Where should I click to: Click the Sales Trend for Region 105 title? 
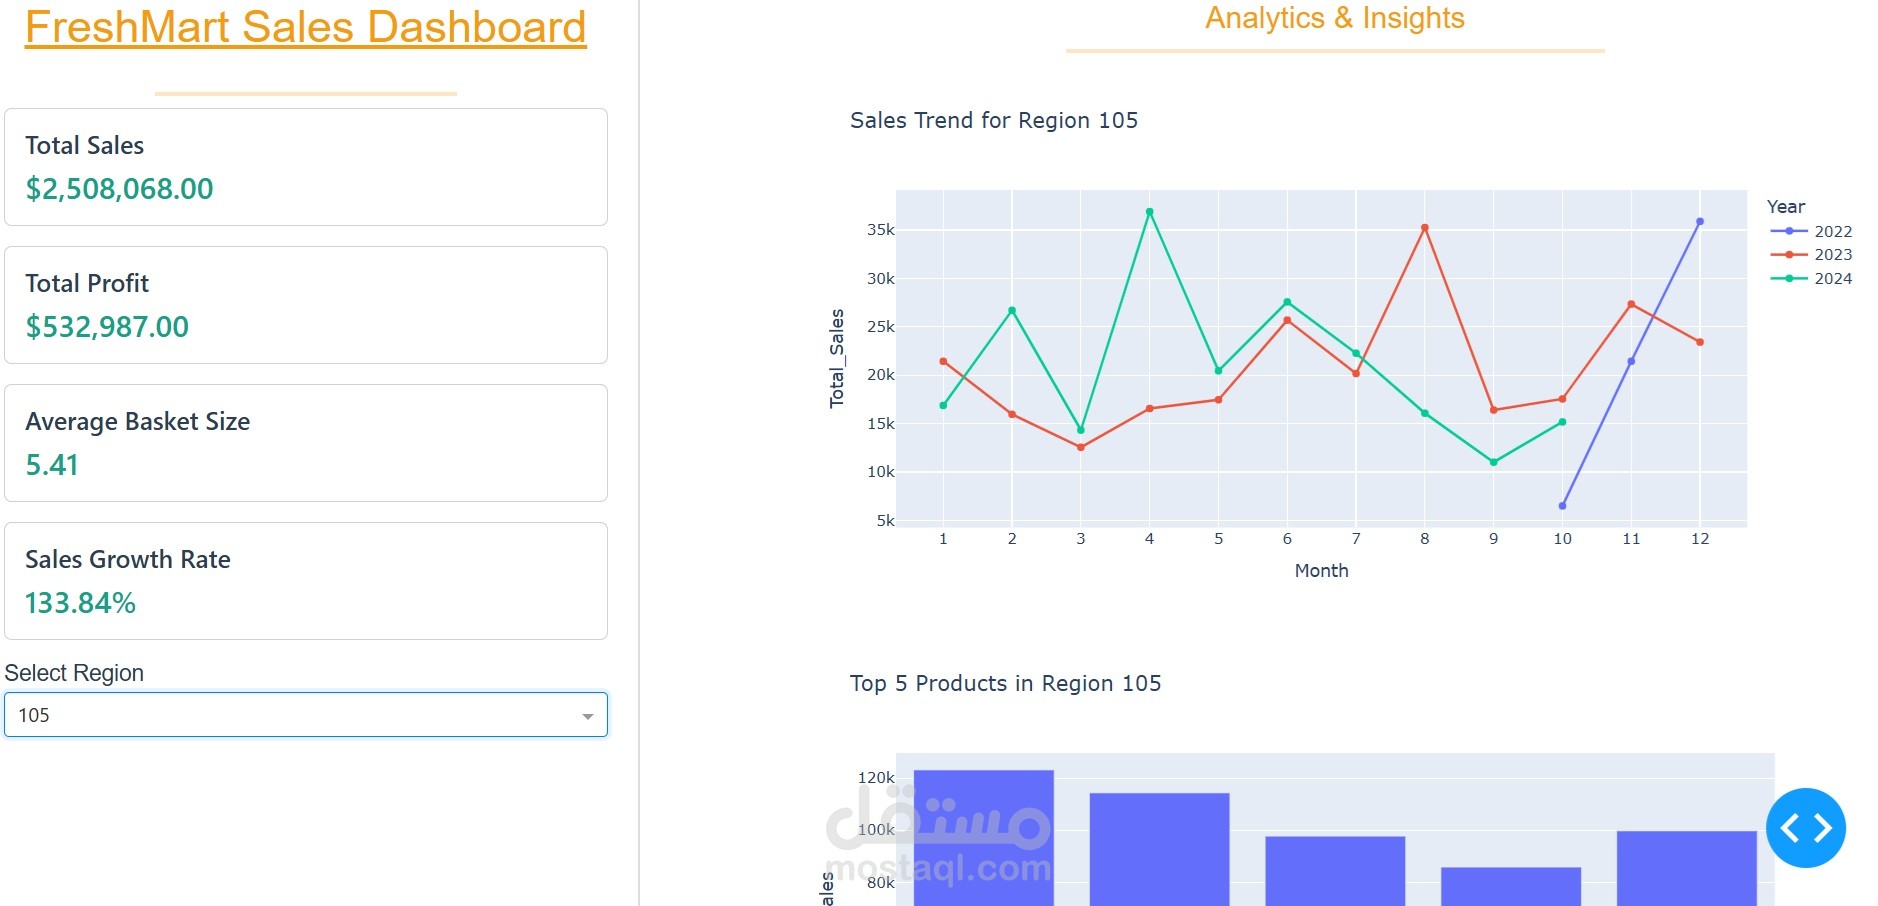click(994, 121)
